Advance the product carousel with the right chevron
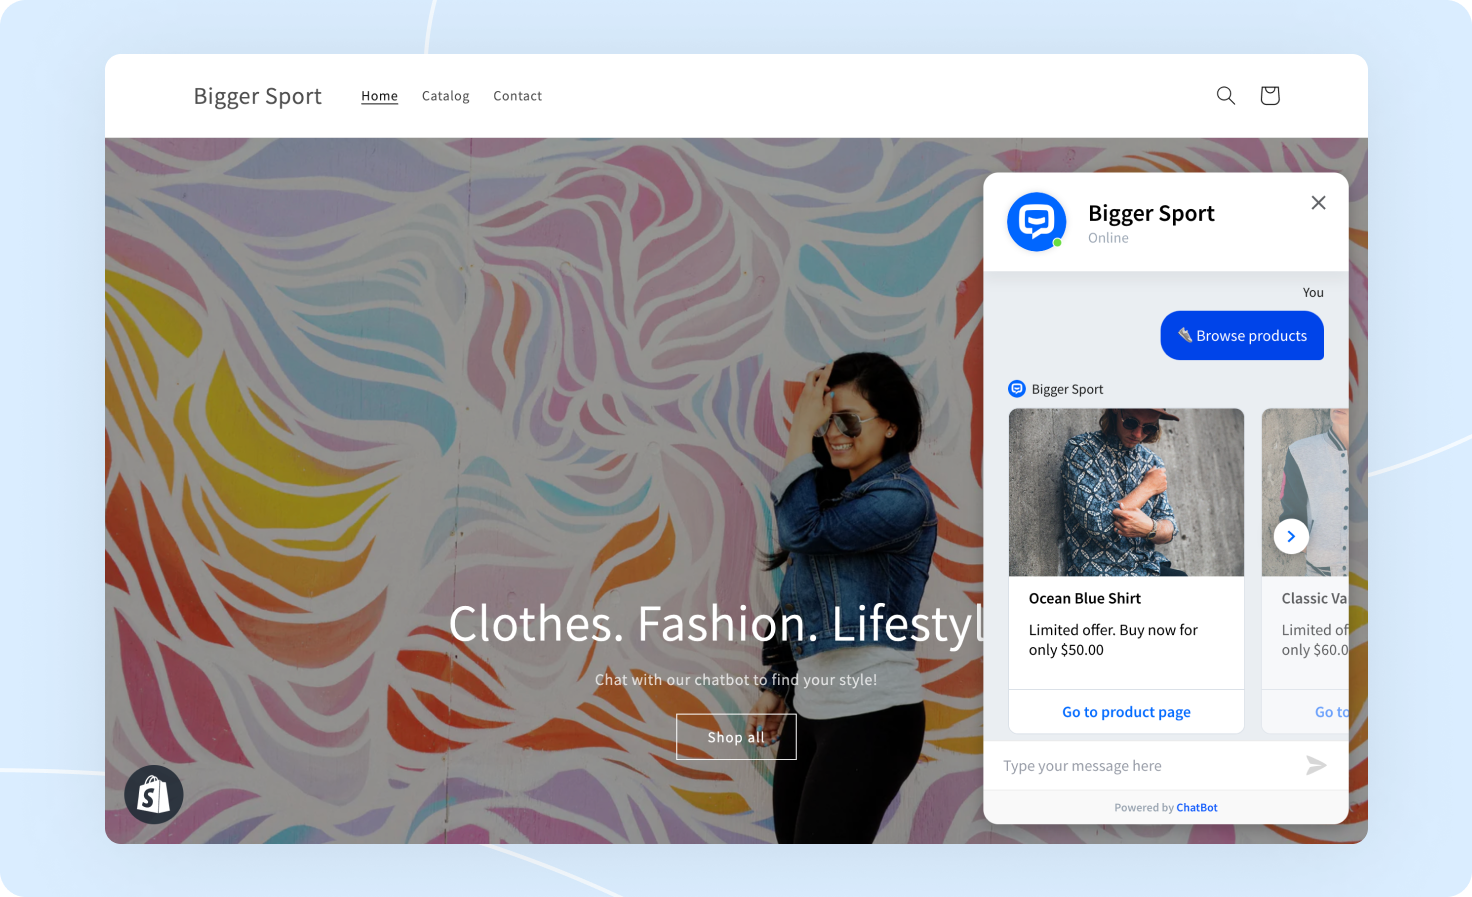Viewport: 1472px width, 897px height. [1291, 536]
